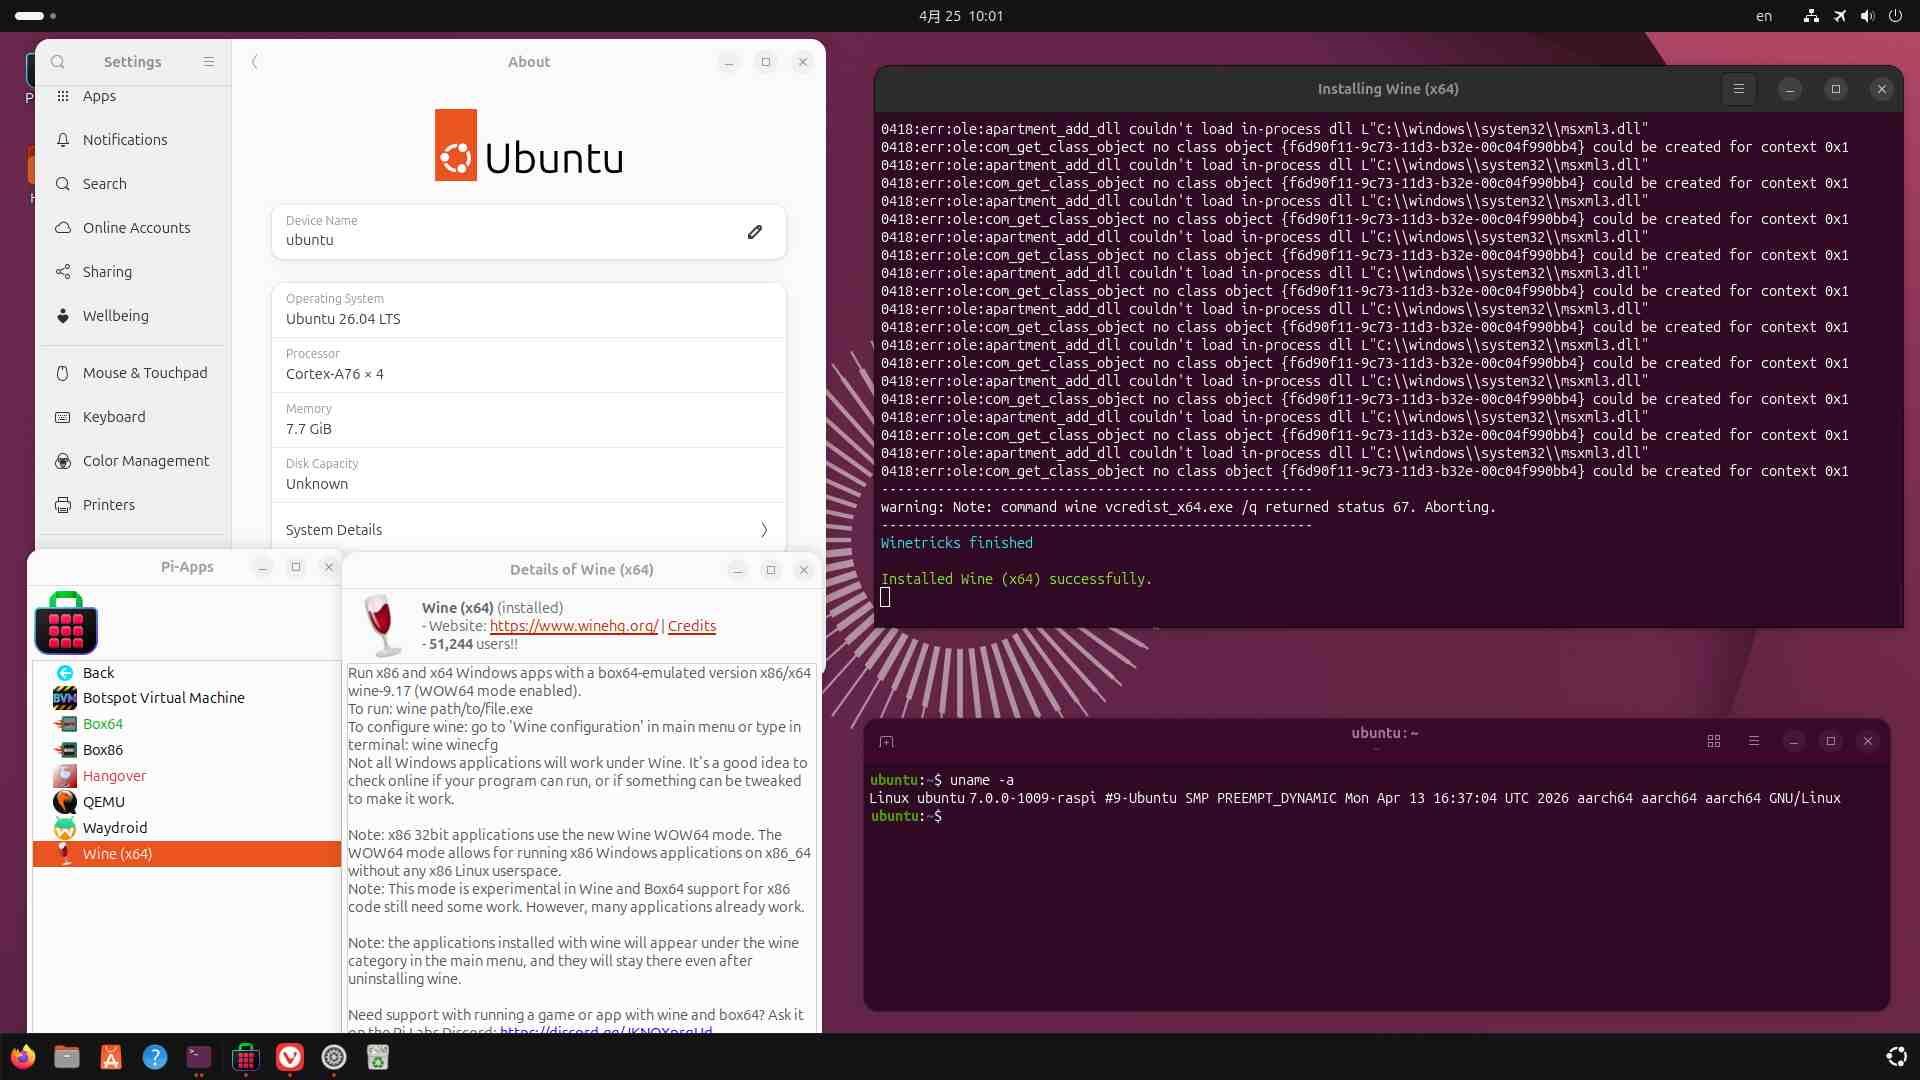Open menu in Installing Wine terminal
1920x1080 pixels.
point(1739,89)
